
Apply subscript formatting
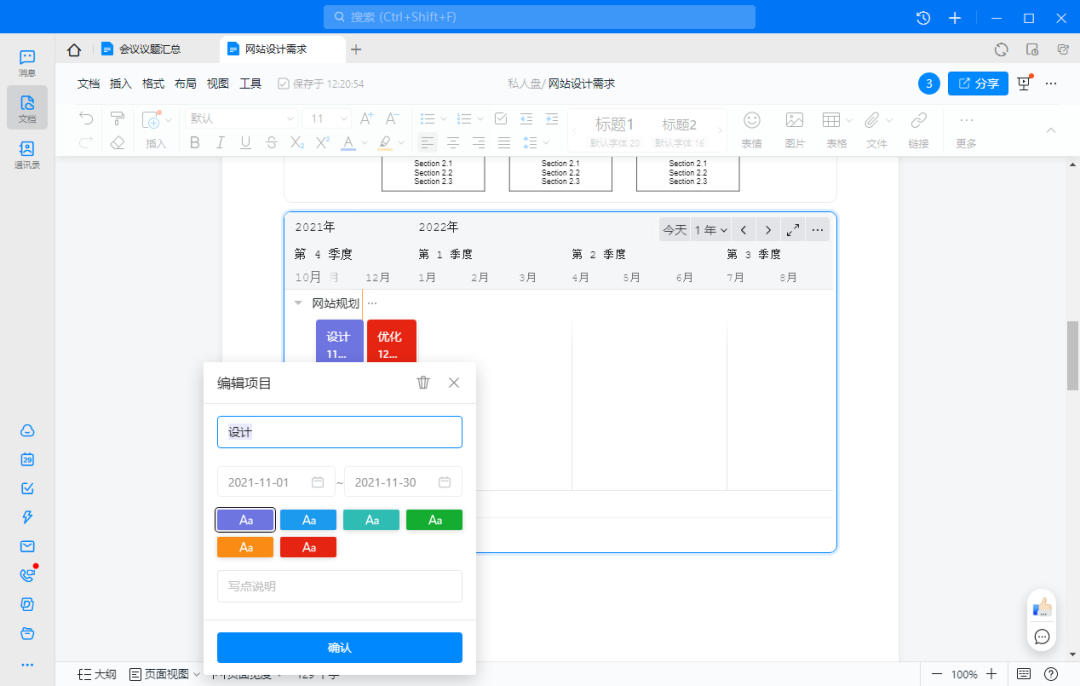coord(297,143)
